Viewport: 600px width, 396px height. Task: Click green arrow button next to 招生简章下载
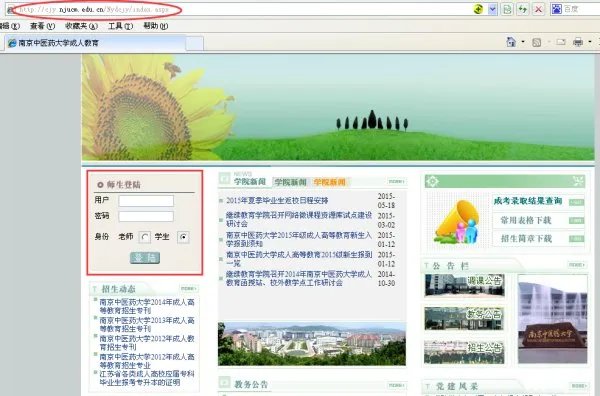576,239
